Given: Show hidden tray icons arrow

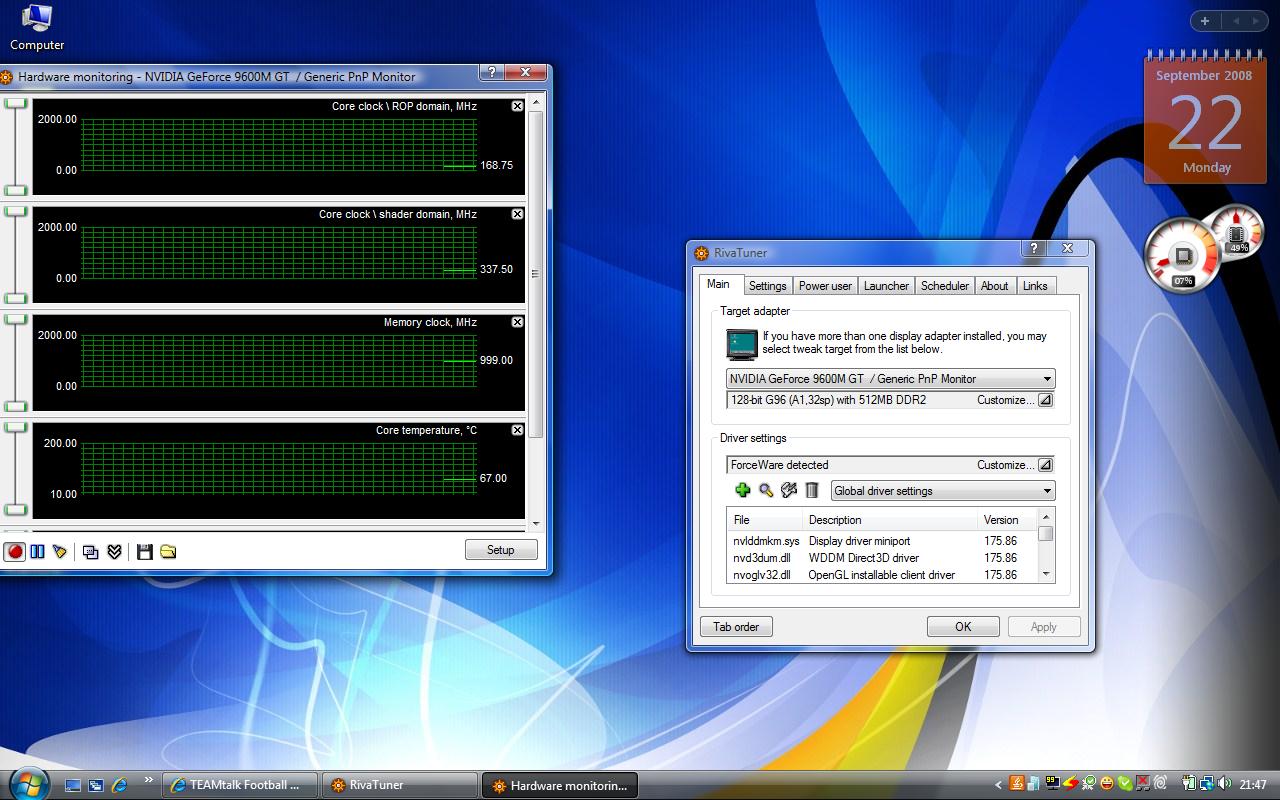Looking at the screenshot, I should [998, 784].
